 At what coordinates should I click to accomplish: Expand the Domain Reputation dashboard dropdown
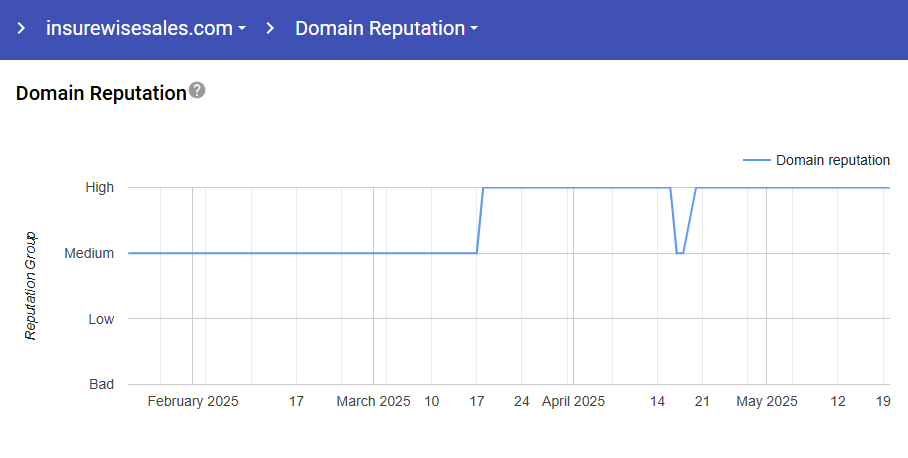(386, 29)
